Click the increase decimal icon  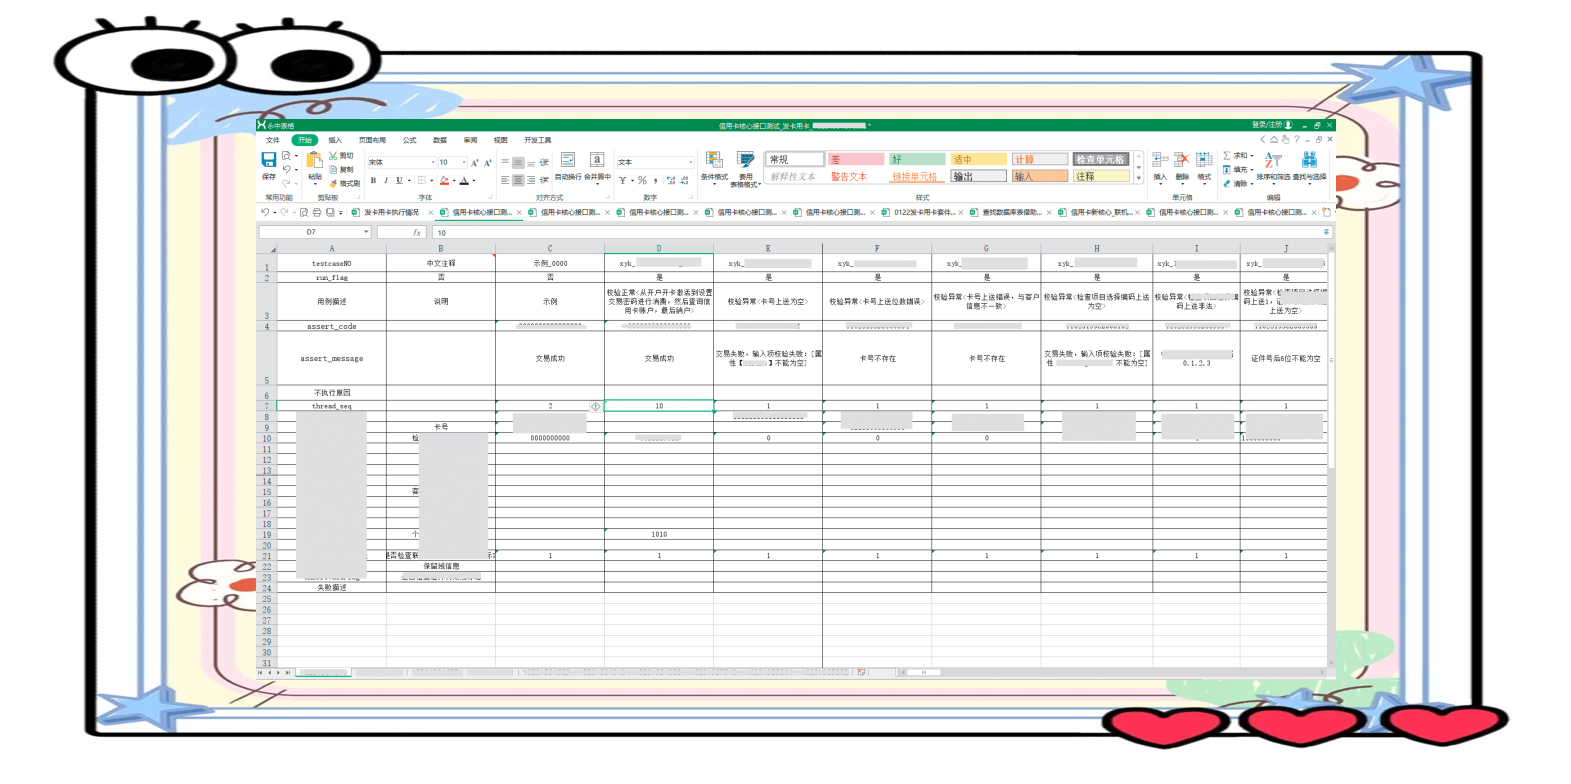click(x=670, y=180)
